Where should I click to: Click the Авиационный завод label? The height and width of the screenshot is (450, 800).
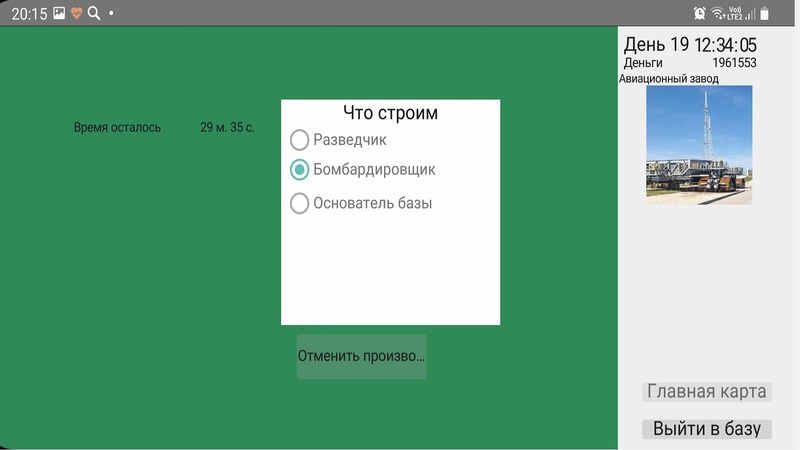[668, 78]
